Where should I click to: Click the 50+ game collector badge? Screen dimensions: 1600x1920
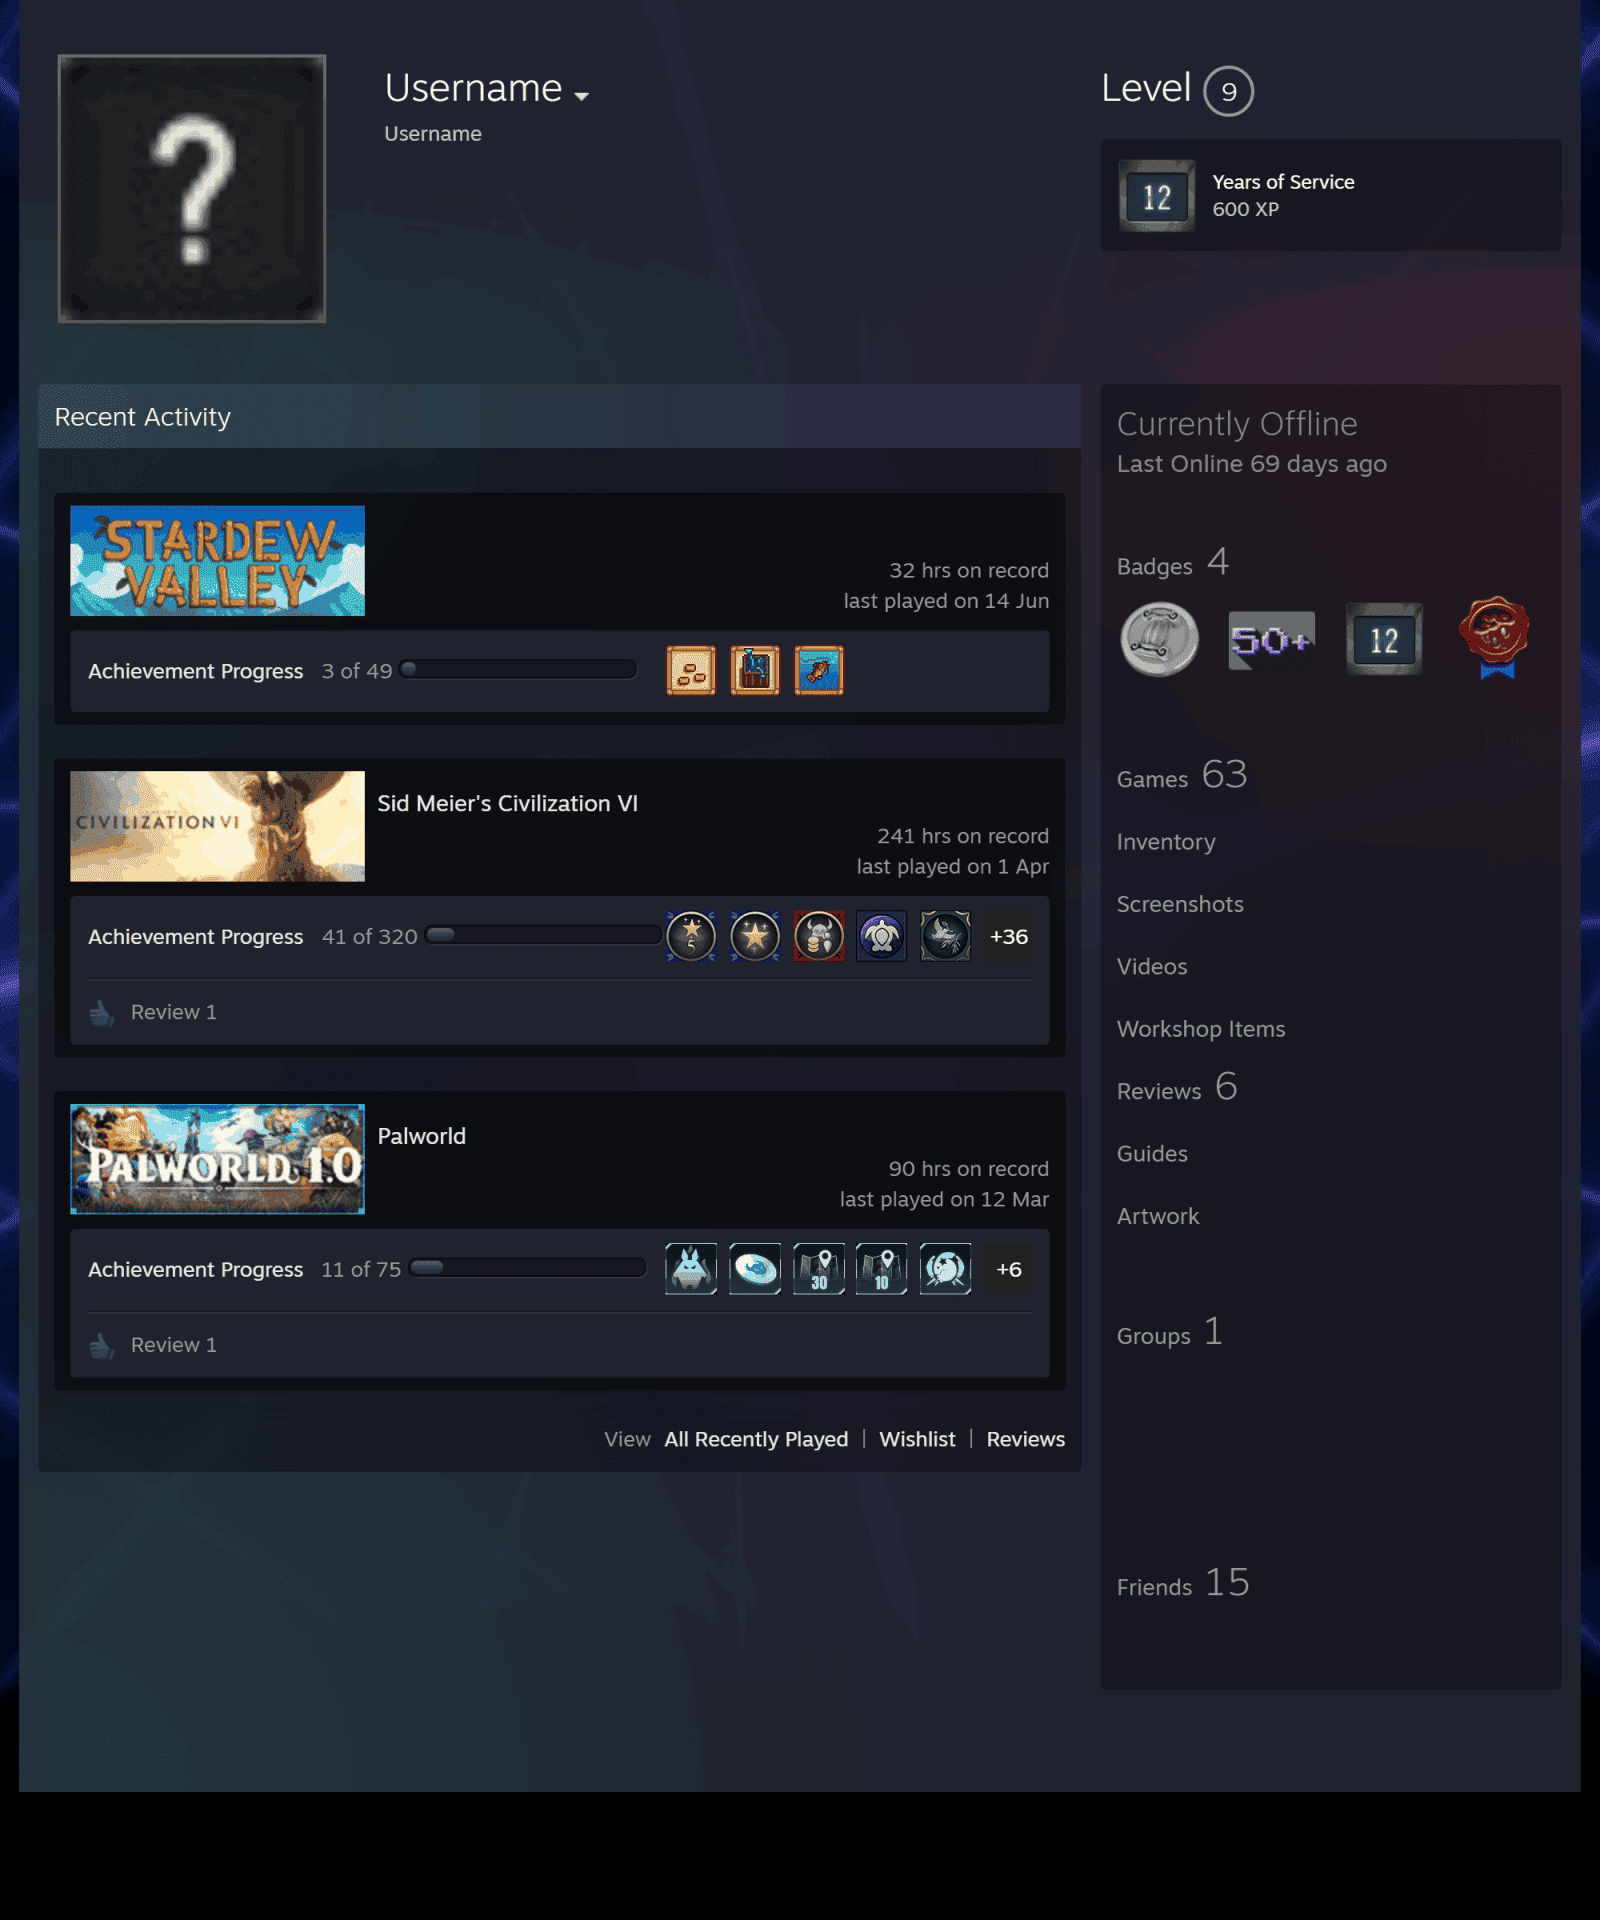click(1271, 640)
